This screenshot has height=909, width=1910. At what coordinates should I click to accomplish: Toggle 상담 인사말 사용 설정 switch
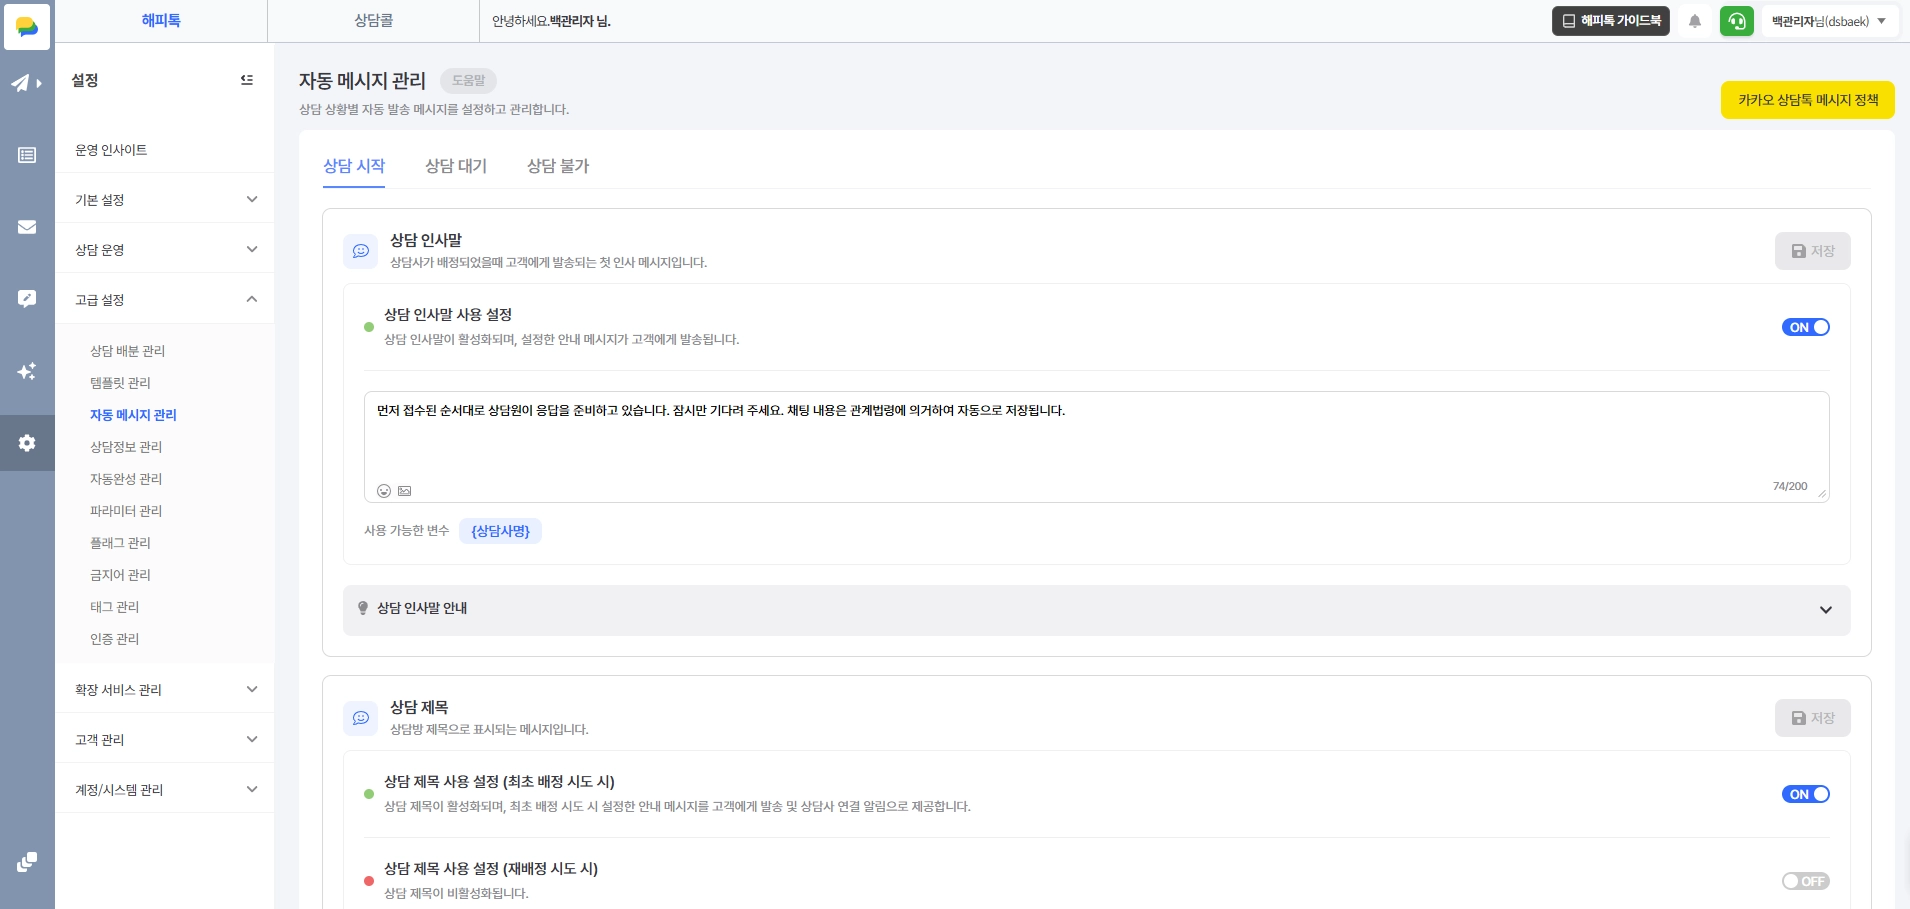(1806, 327)
